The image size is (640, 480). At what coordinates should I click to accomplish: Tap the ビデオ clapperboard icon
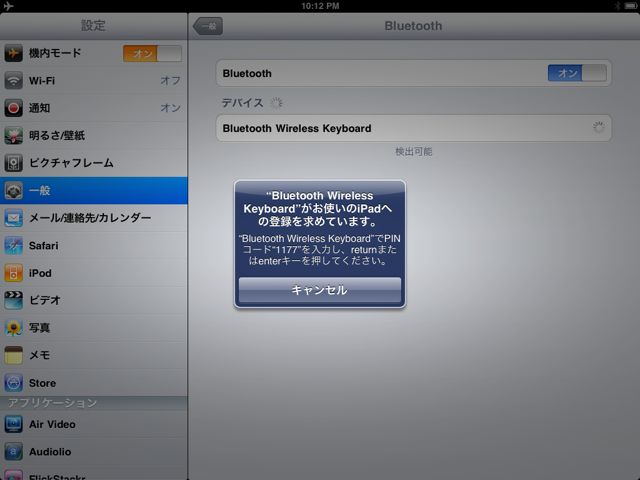[13, 300]
